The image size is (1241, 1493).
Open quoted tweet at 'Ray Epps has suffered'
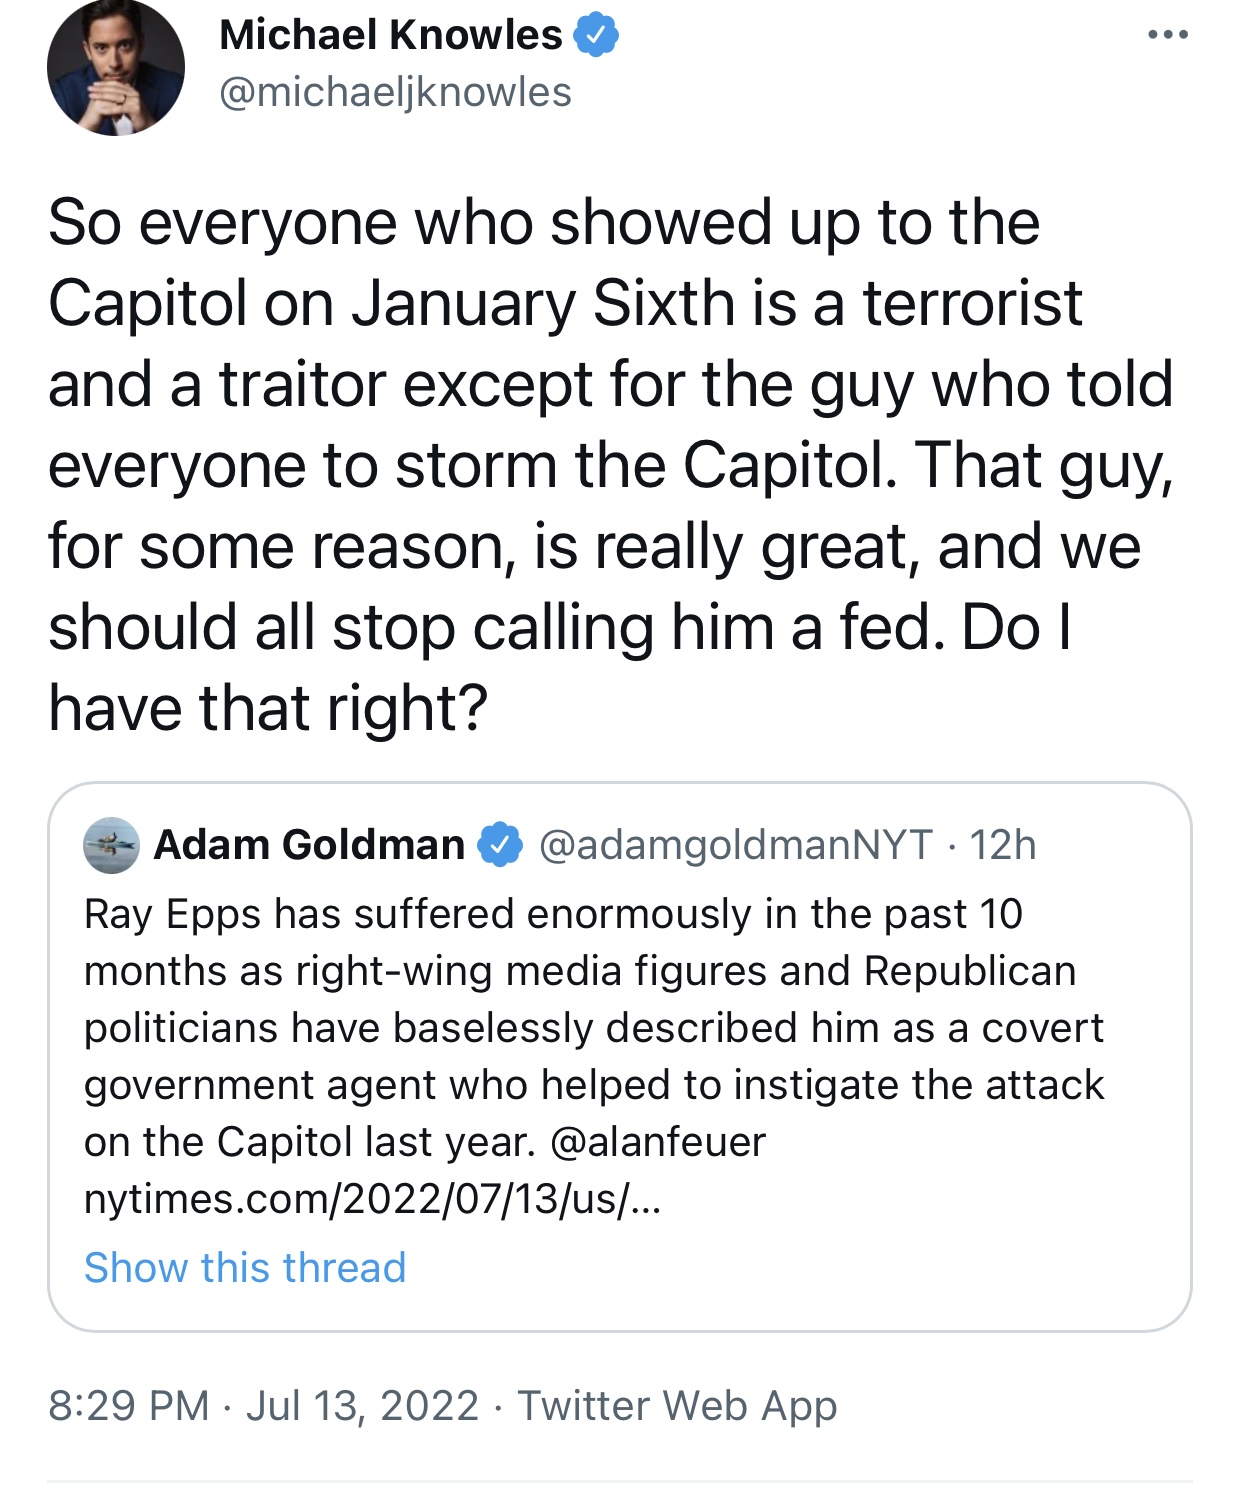[x=553, y=914]
